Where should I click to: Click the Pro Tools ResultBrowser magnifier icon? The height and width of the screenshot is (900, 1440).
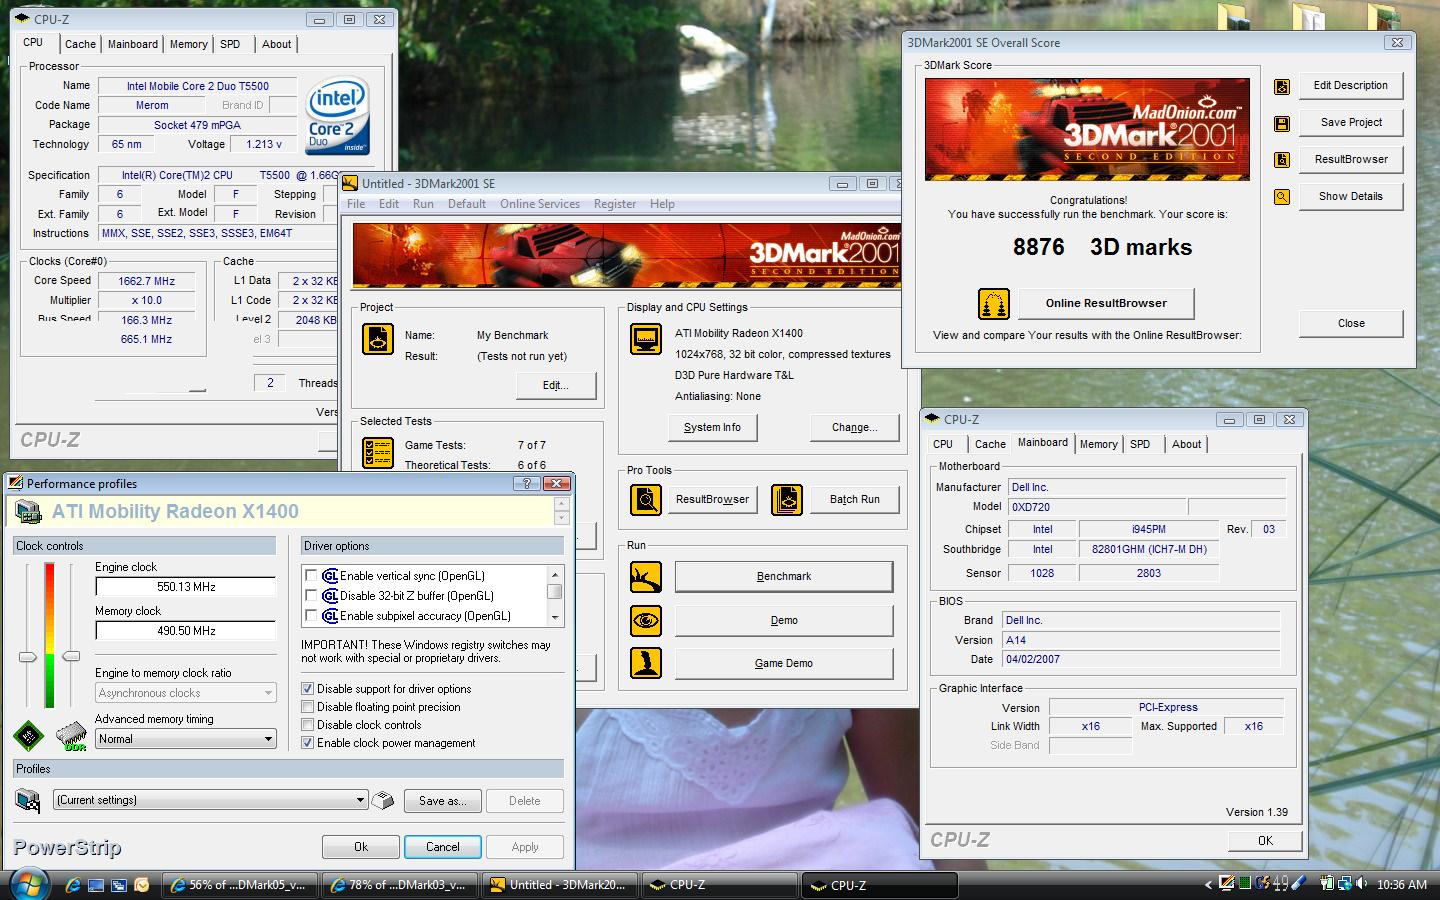tap(646, 499)
